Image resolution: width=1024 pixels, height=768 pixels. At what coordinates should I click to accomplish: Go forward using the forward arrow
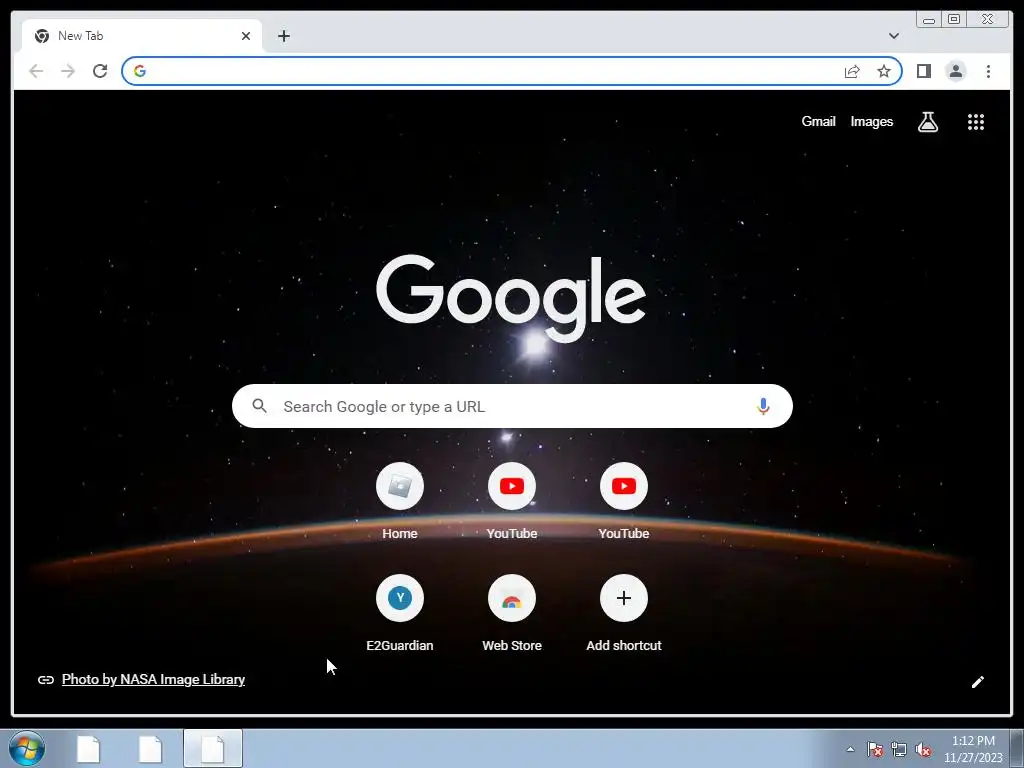pos(68,71)
